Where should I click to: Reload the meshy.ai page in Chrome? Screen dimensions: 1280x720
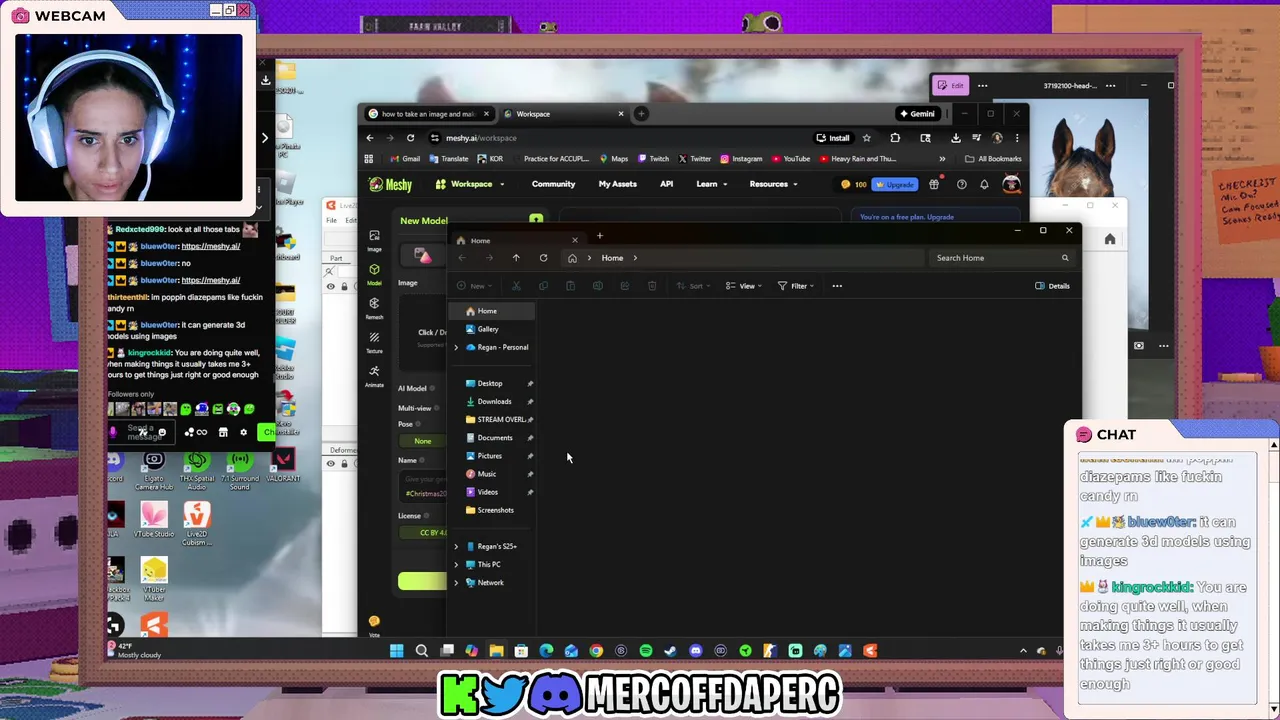click(x=410, y=138)
